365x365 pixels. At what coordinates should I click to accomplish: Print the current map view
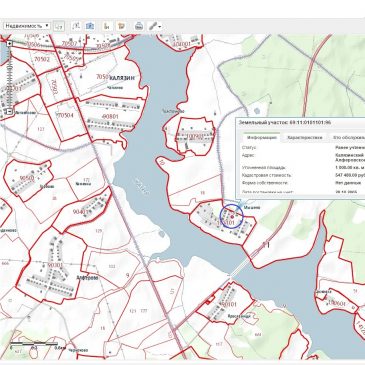point(139,26)
